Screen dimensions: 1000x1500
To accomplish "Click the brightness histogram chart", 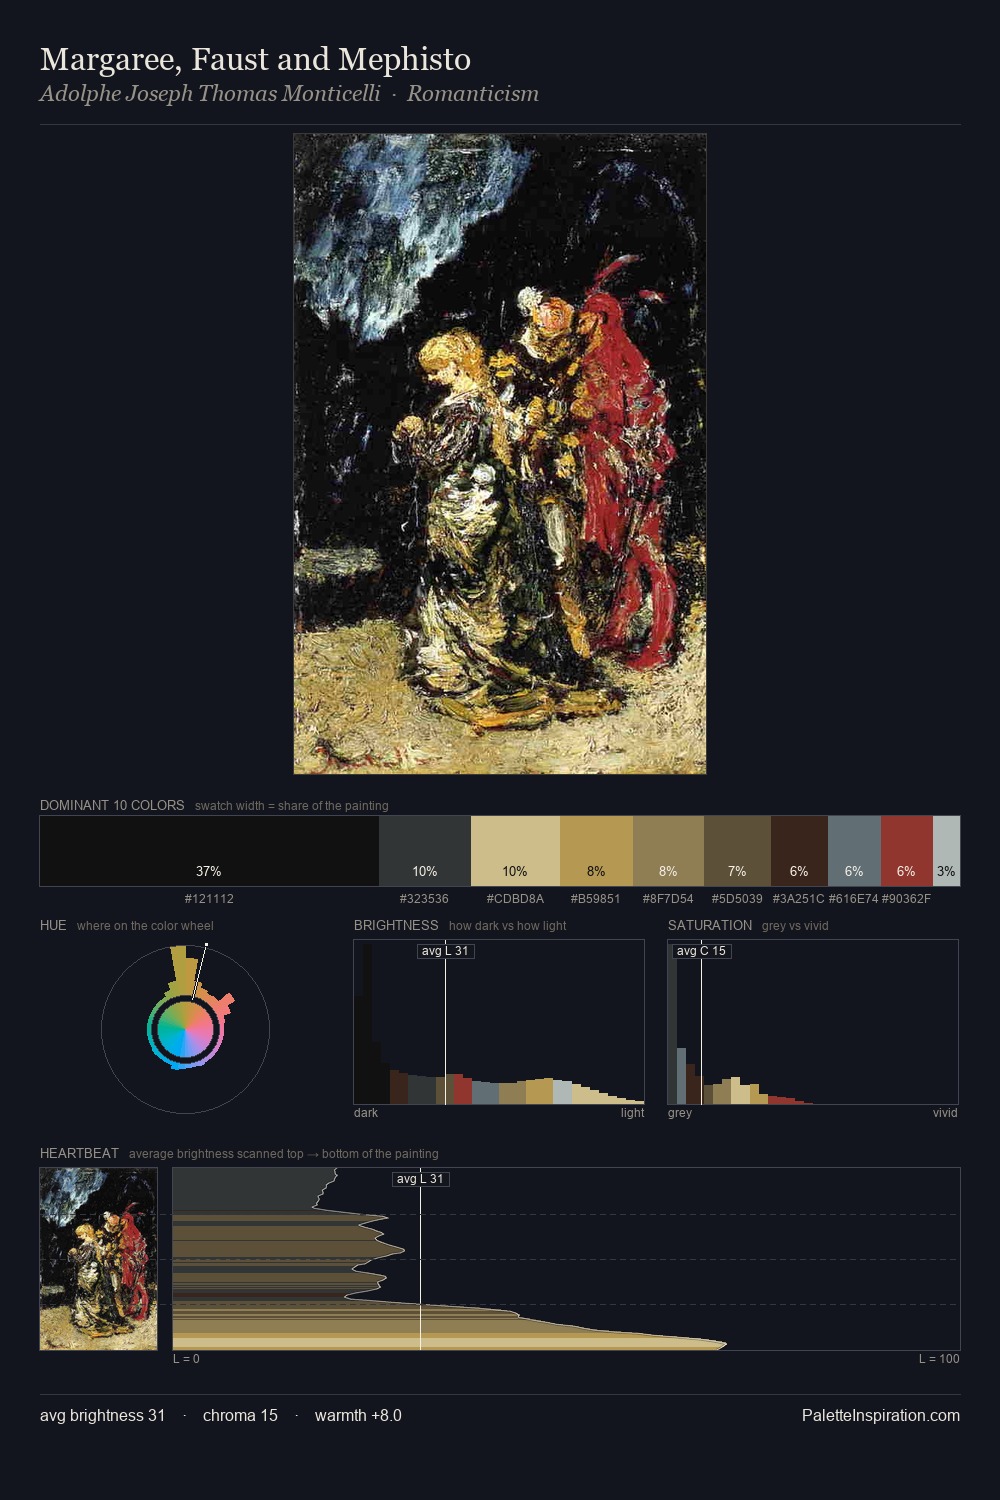I will coord(499,1022).
